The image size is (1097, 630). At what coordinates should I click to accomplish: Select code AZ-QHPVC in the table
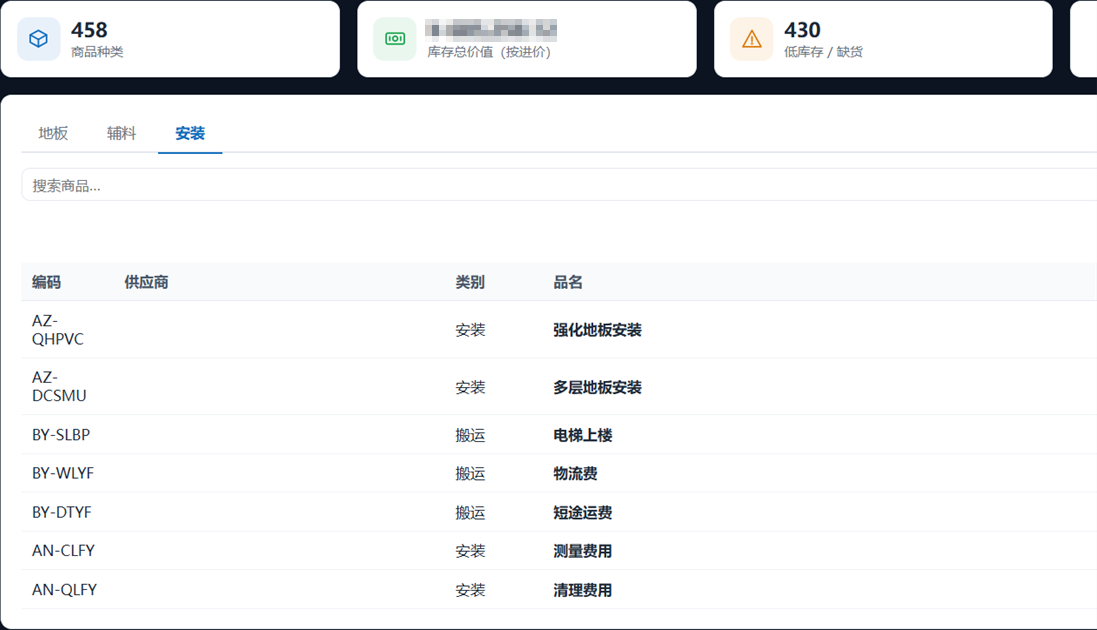click(x=58, y=330)
